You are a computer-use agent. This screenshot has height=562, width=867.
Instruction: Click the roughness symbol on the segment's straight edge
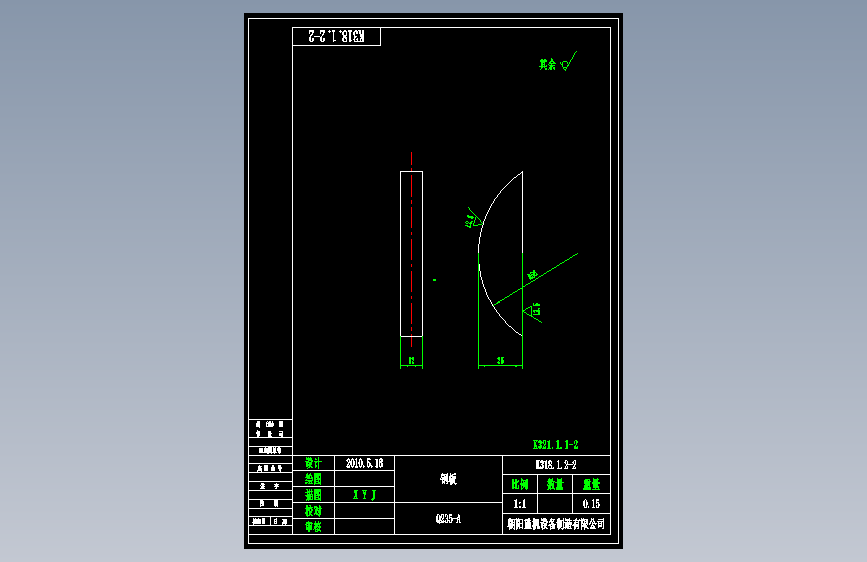tap(533, 312)
